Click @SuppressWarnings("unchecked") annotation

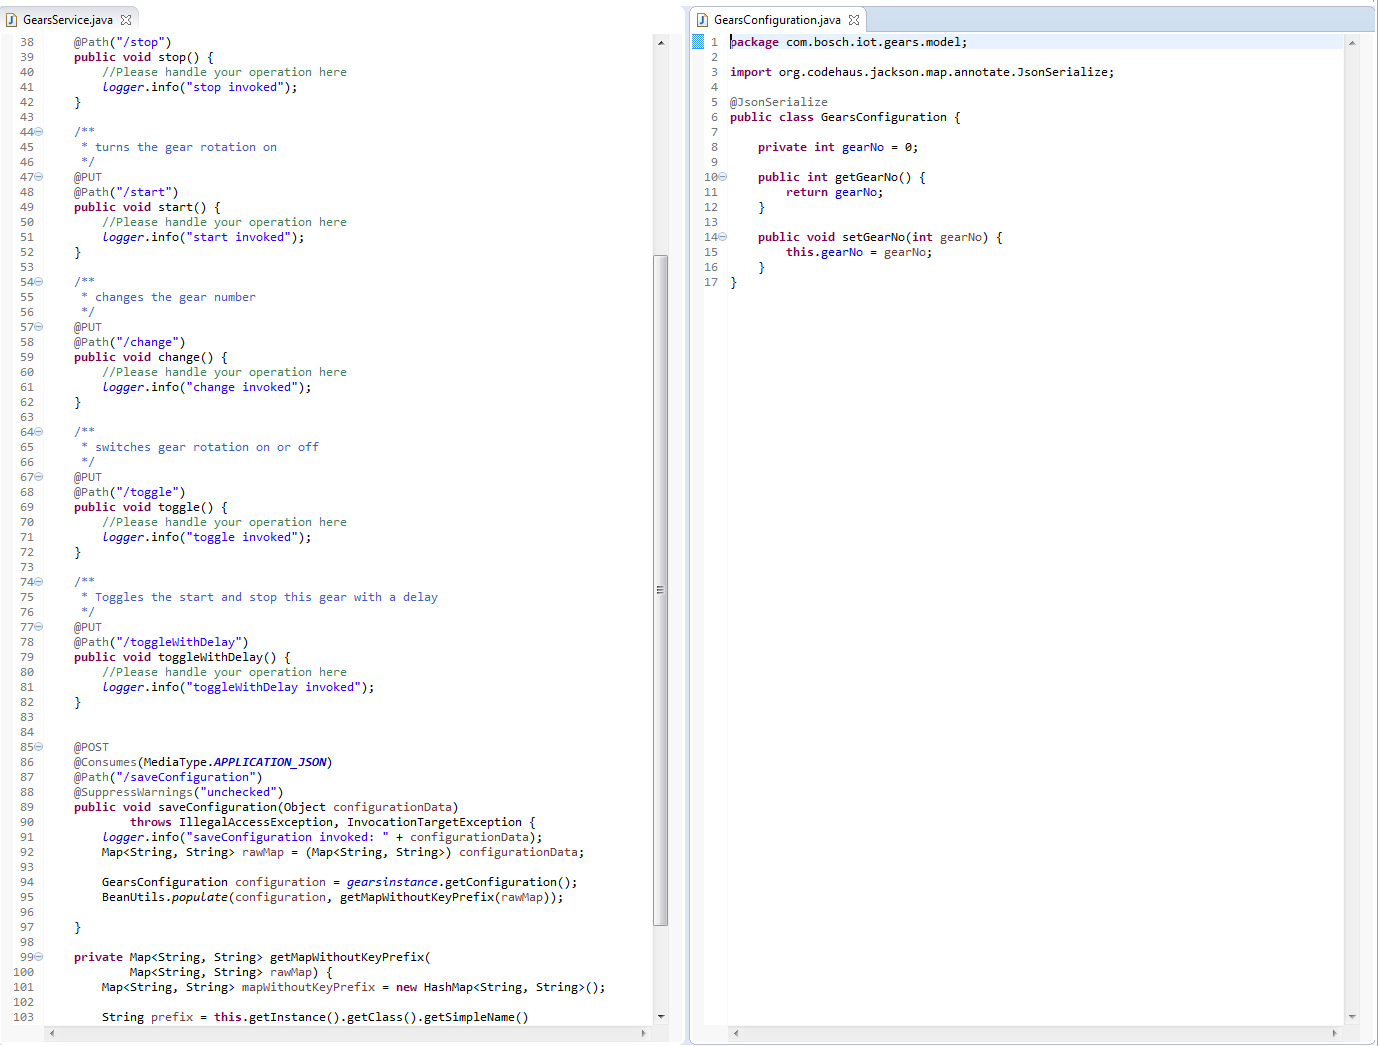(178, 792)
